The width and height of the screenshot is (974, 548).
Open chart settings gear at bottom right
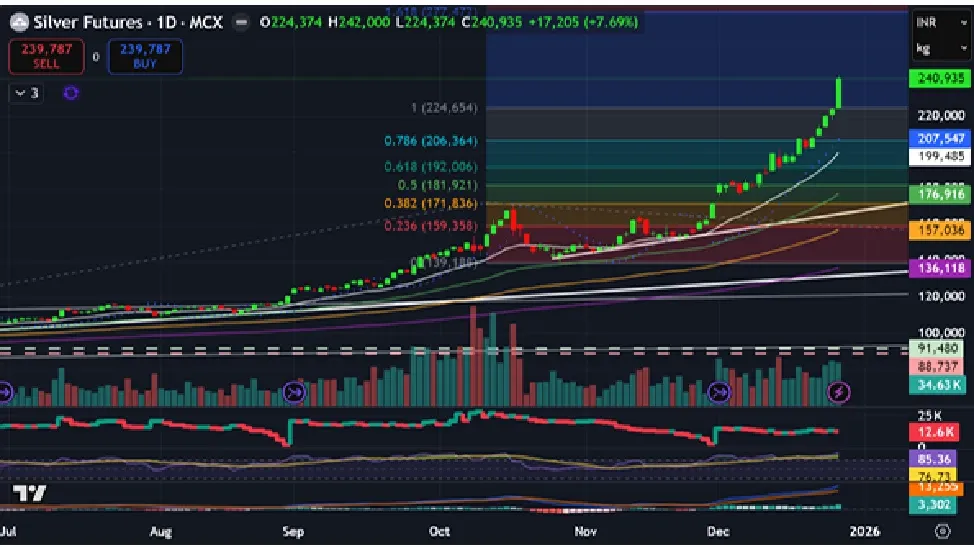(942, 531)
